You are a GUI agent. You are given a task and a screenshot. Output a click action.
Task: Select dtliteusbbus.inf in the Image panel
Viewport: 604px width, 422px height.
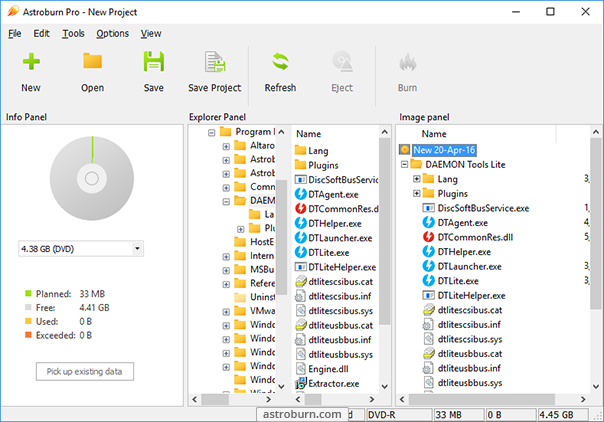click(469, 368)
